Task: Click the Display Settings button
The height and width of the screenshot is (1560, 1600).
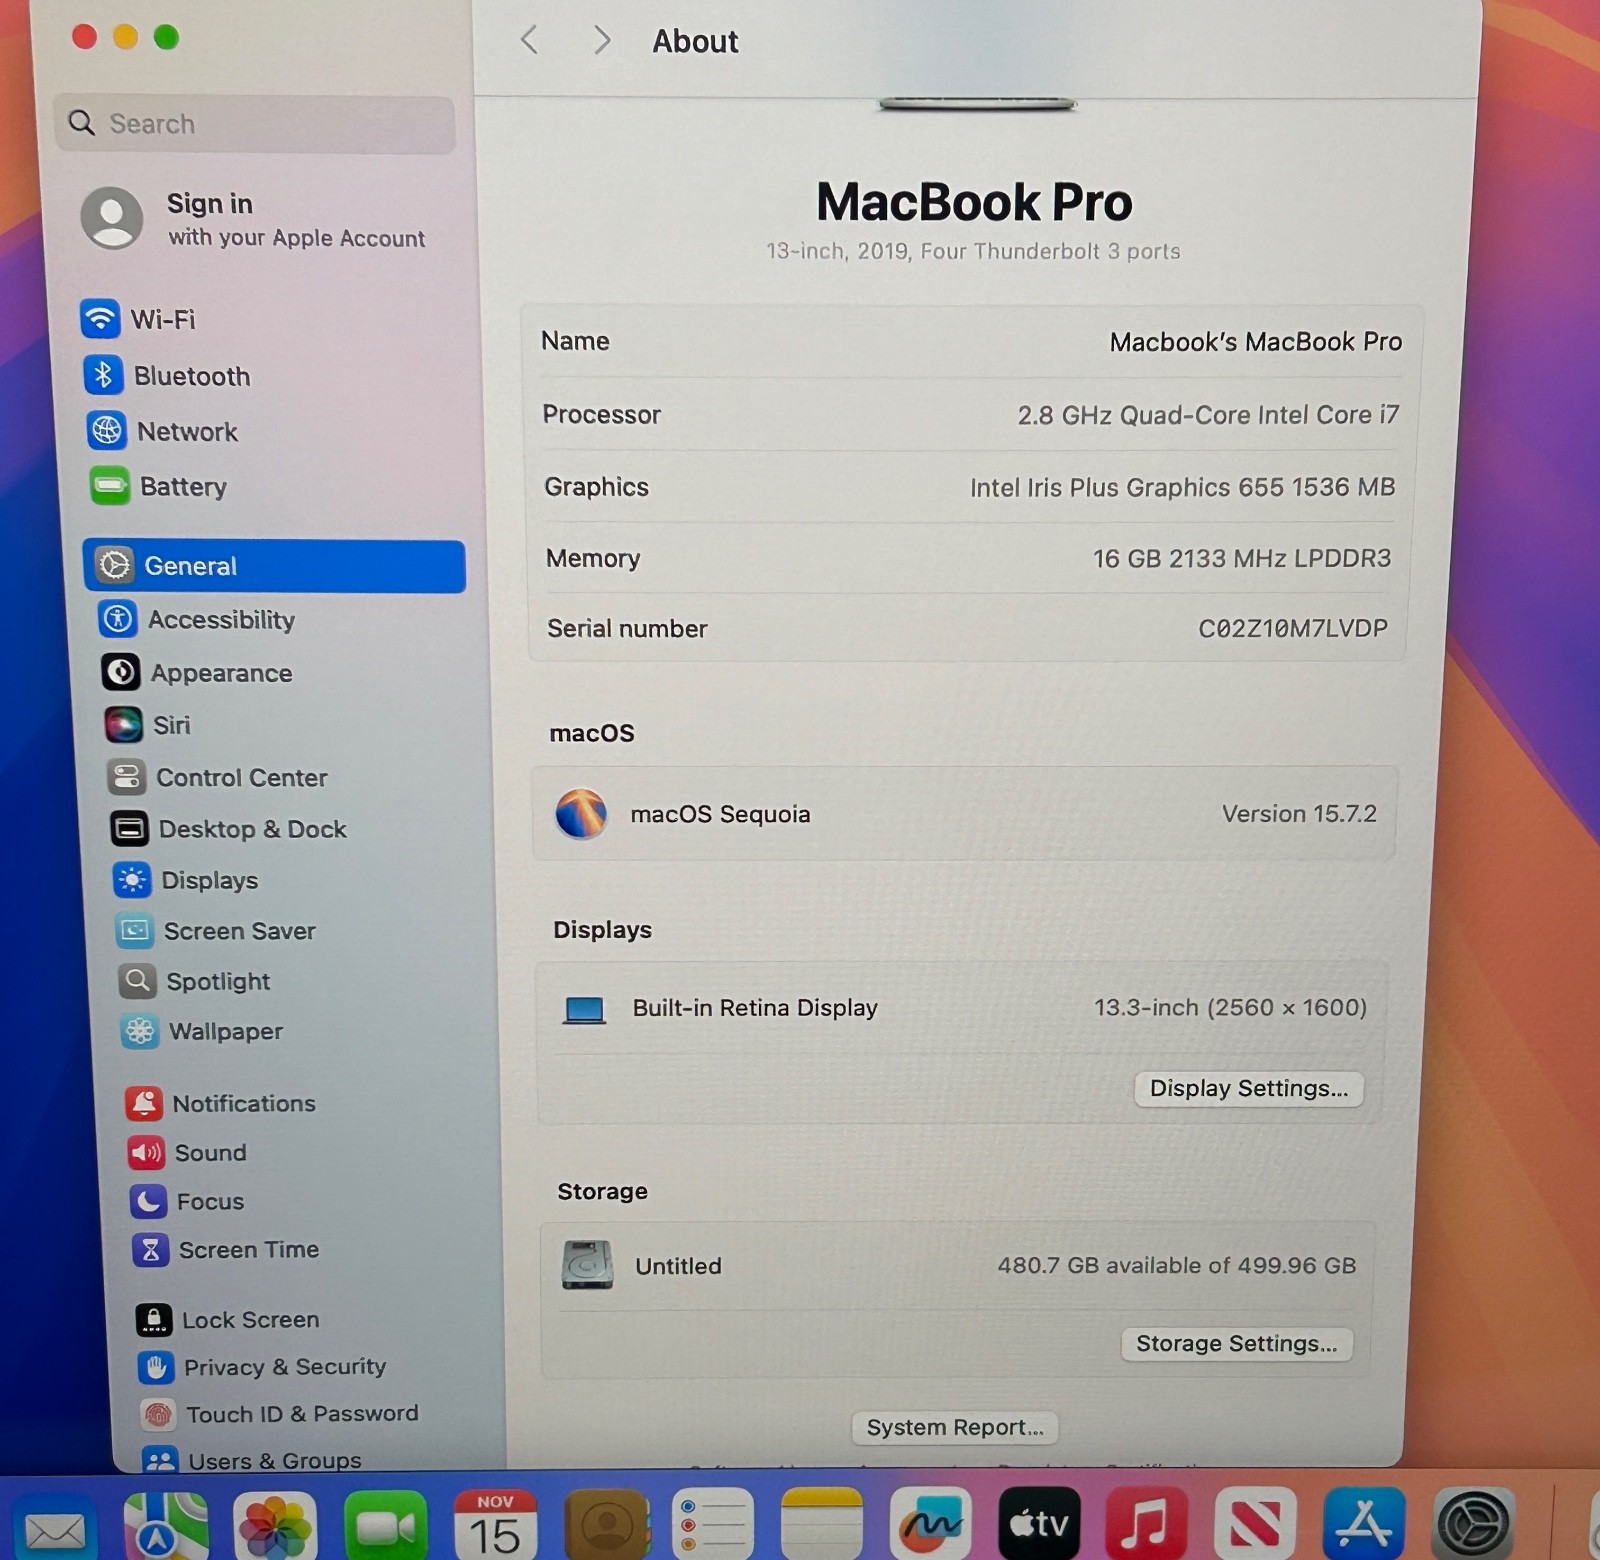Action: (1249, 1088)
